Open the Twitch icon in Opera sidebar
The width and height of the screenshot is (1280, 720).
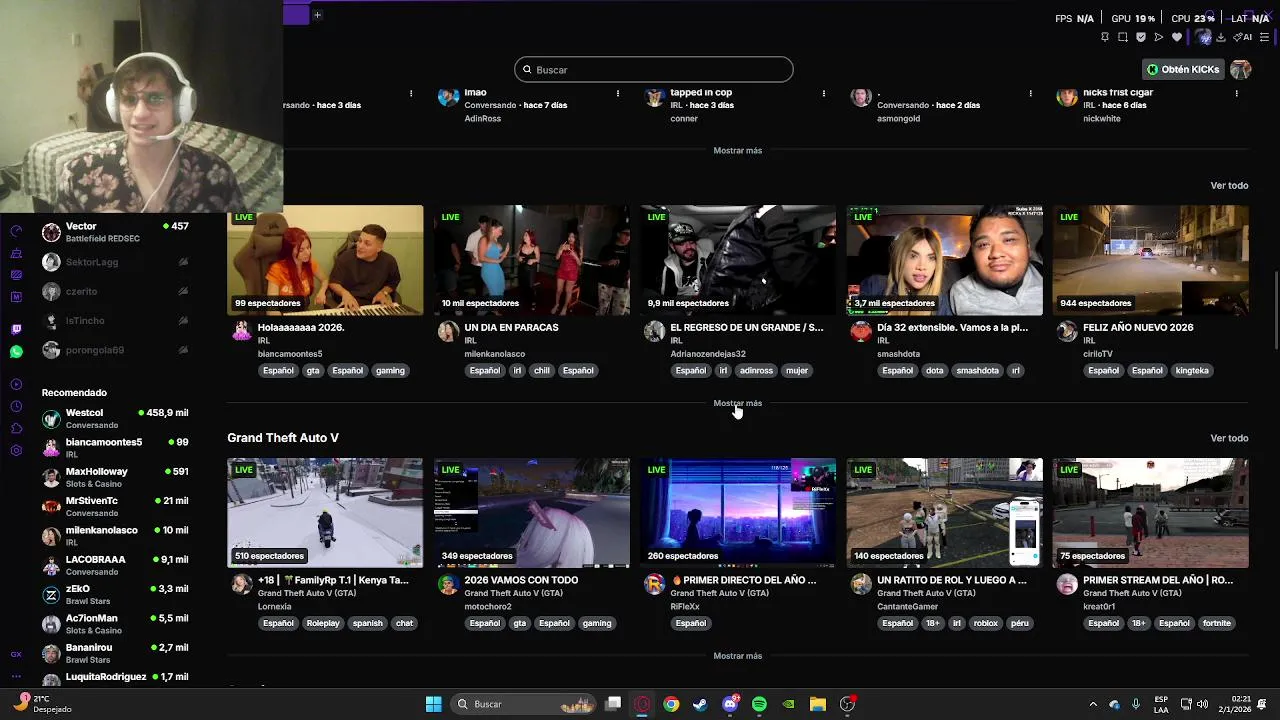click(x=16, y=329)
